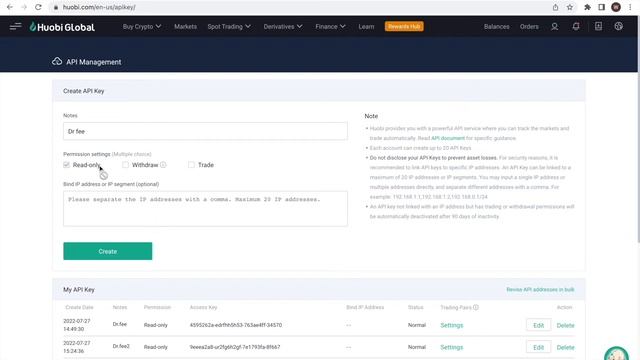This screenshot has height=360, width=640.
Task: Go back using browser back arrow
Action: pos(10,7)
